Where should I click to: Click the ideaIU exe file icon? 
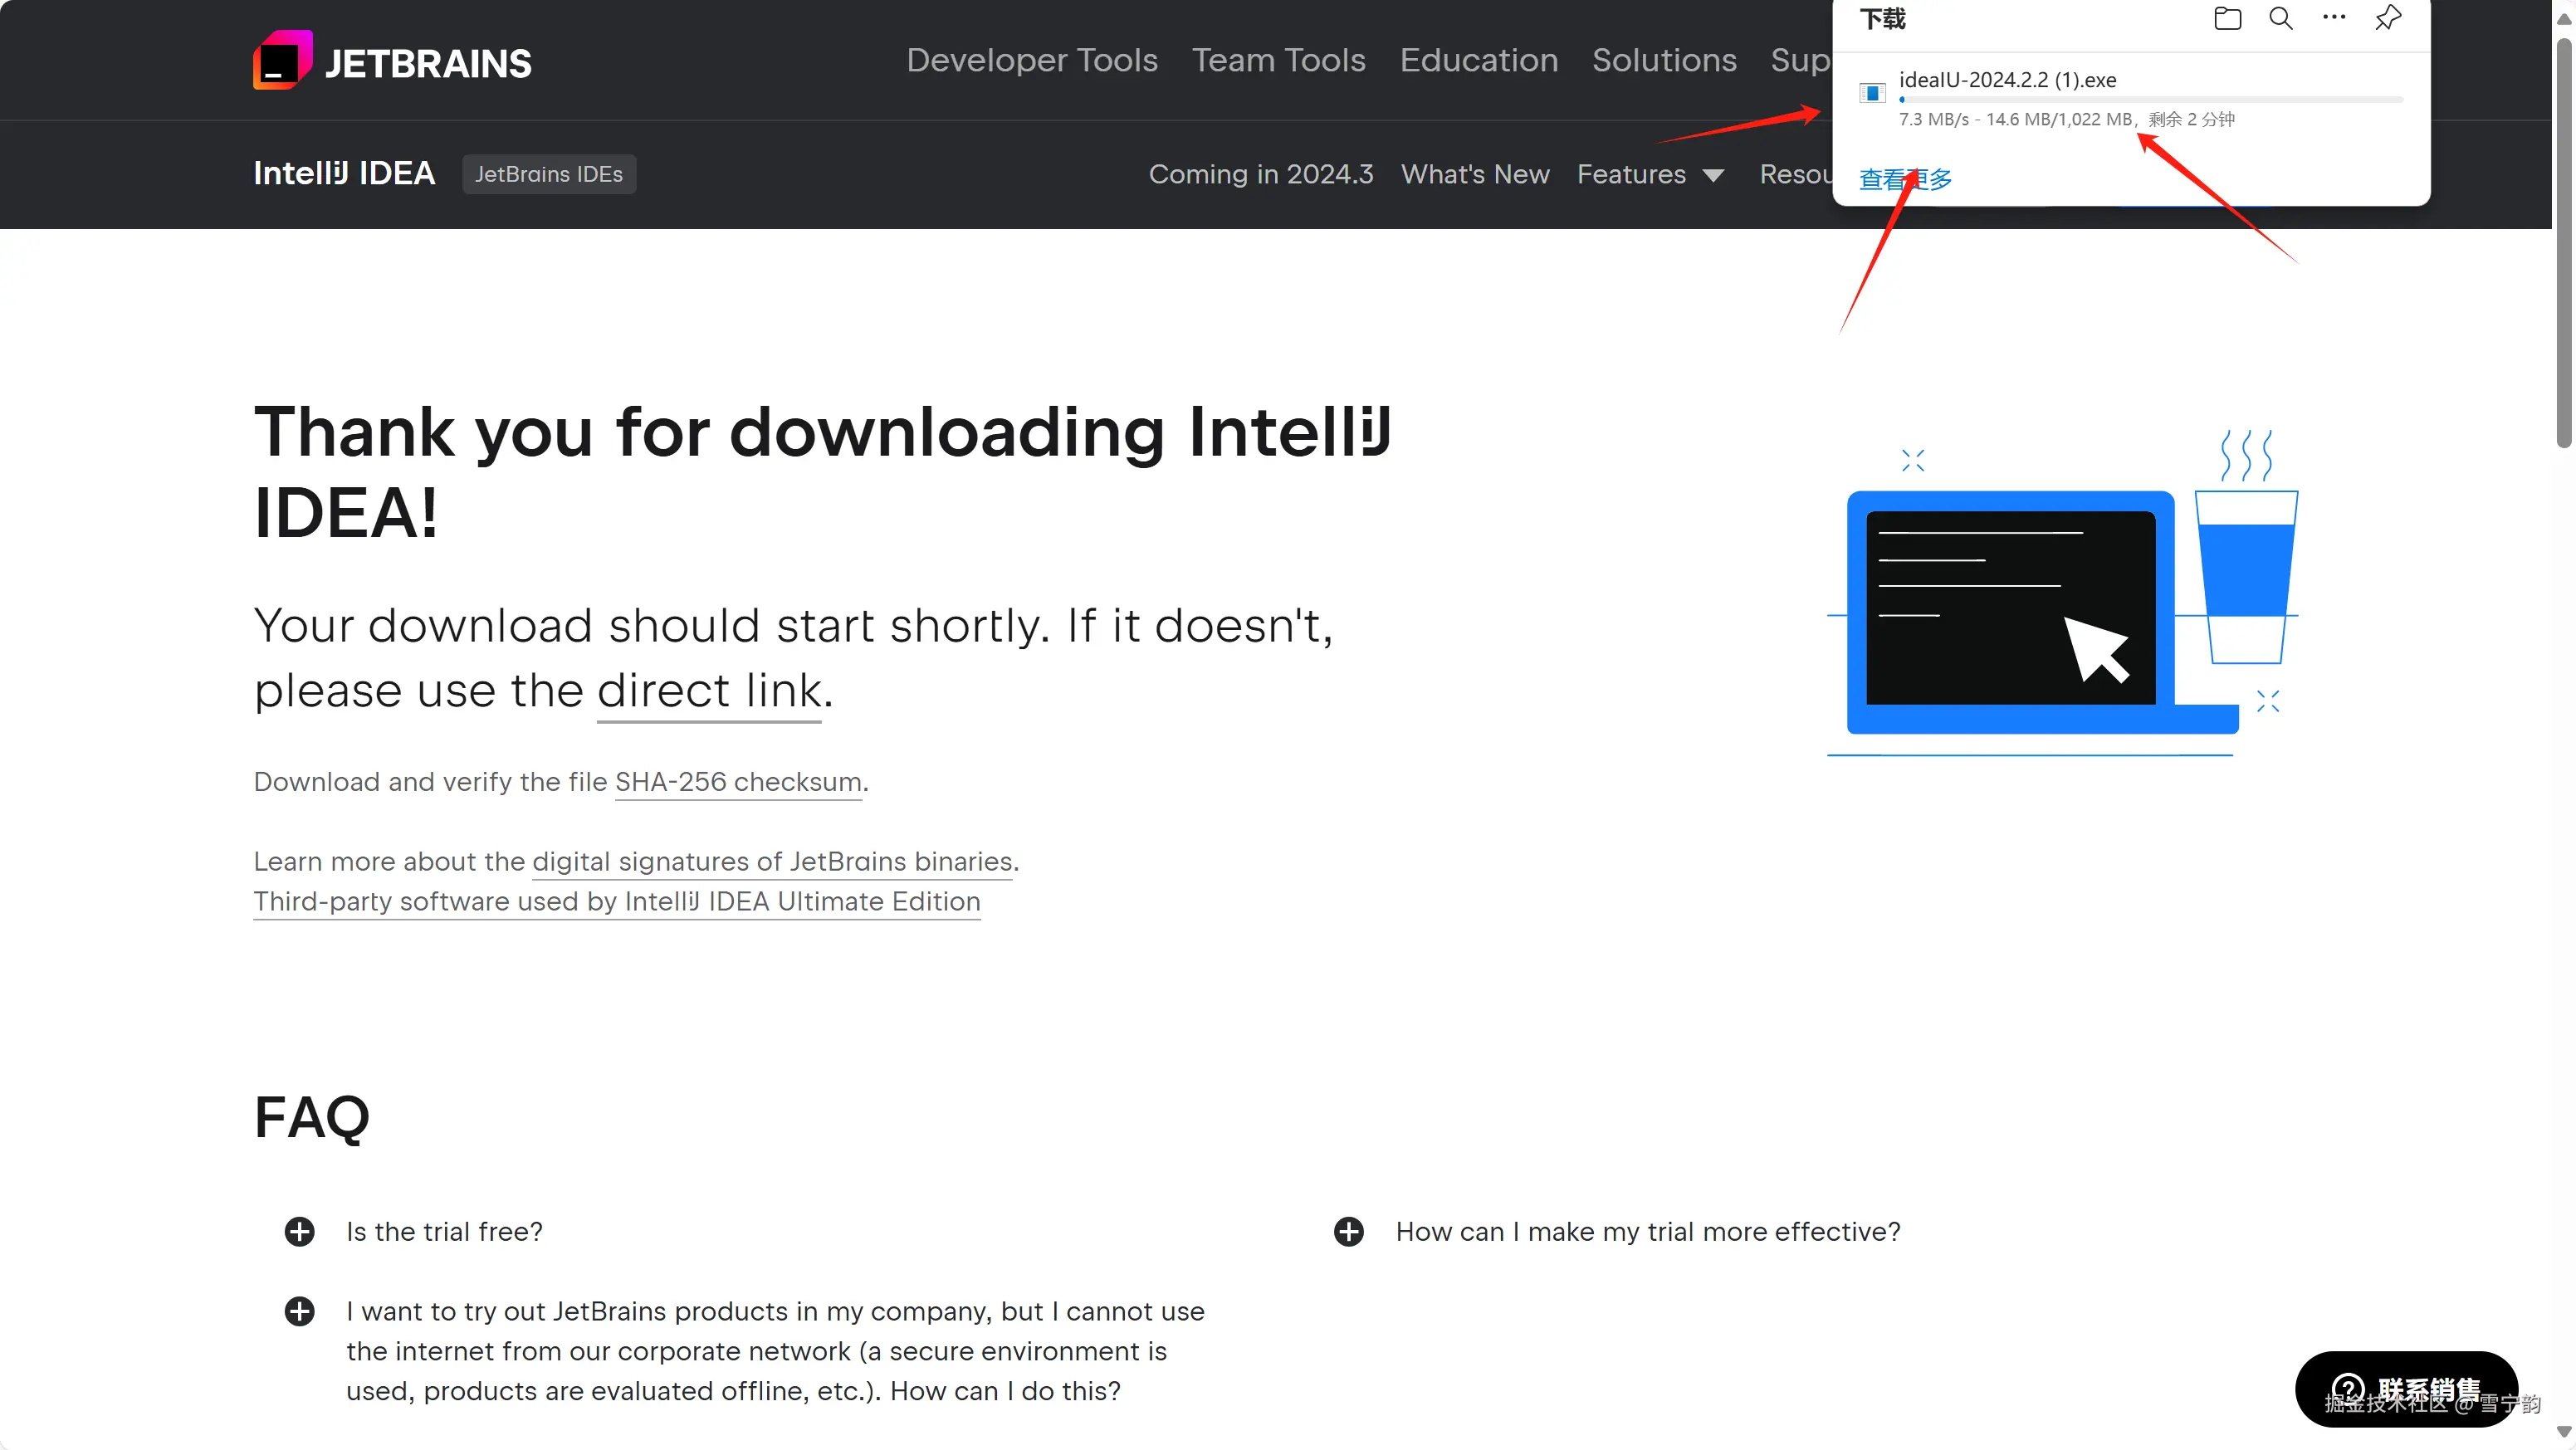tap(1872, 93)
